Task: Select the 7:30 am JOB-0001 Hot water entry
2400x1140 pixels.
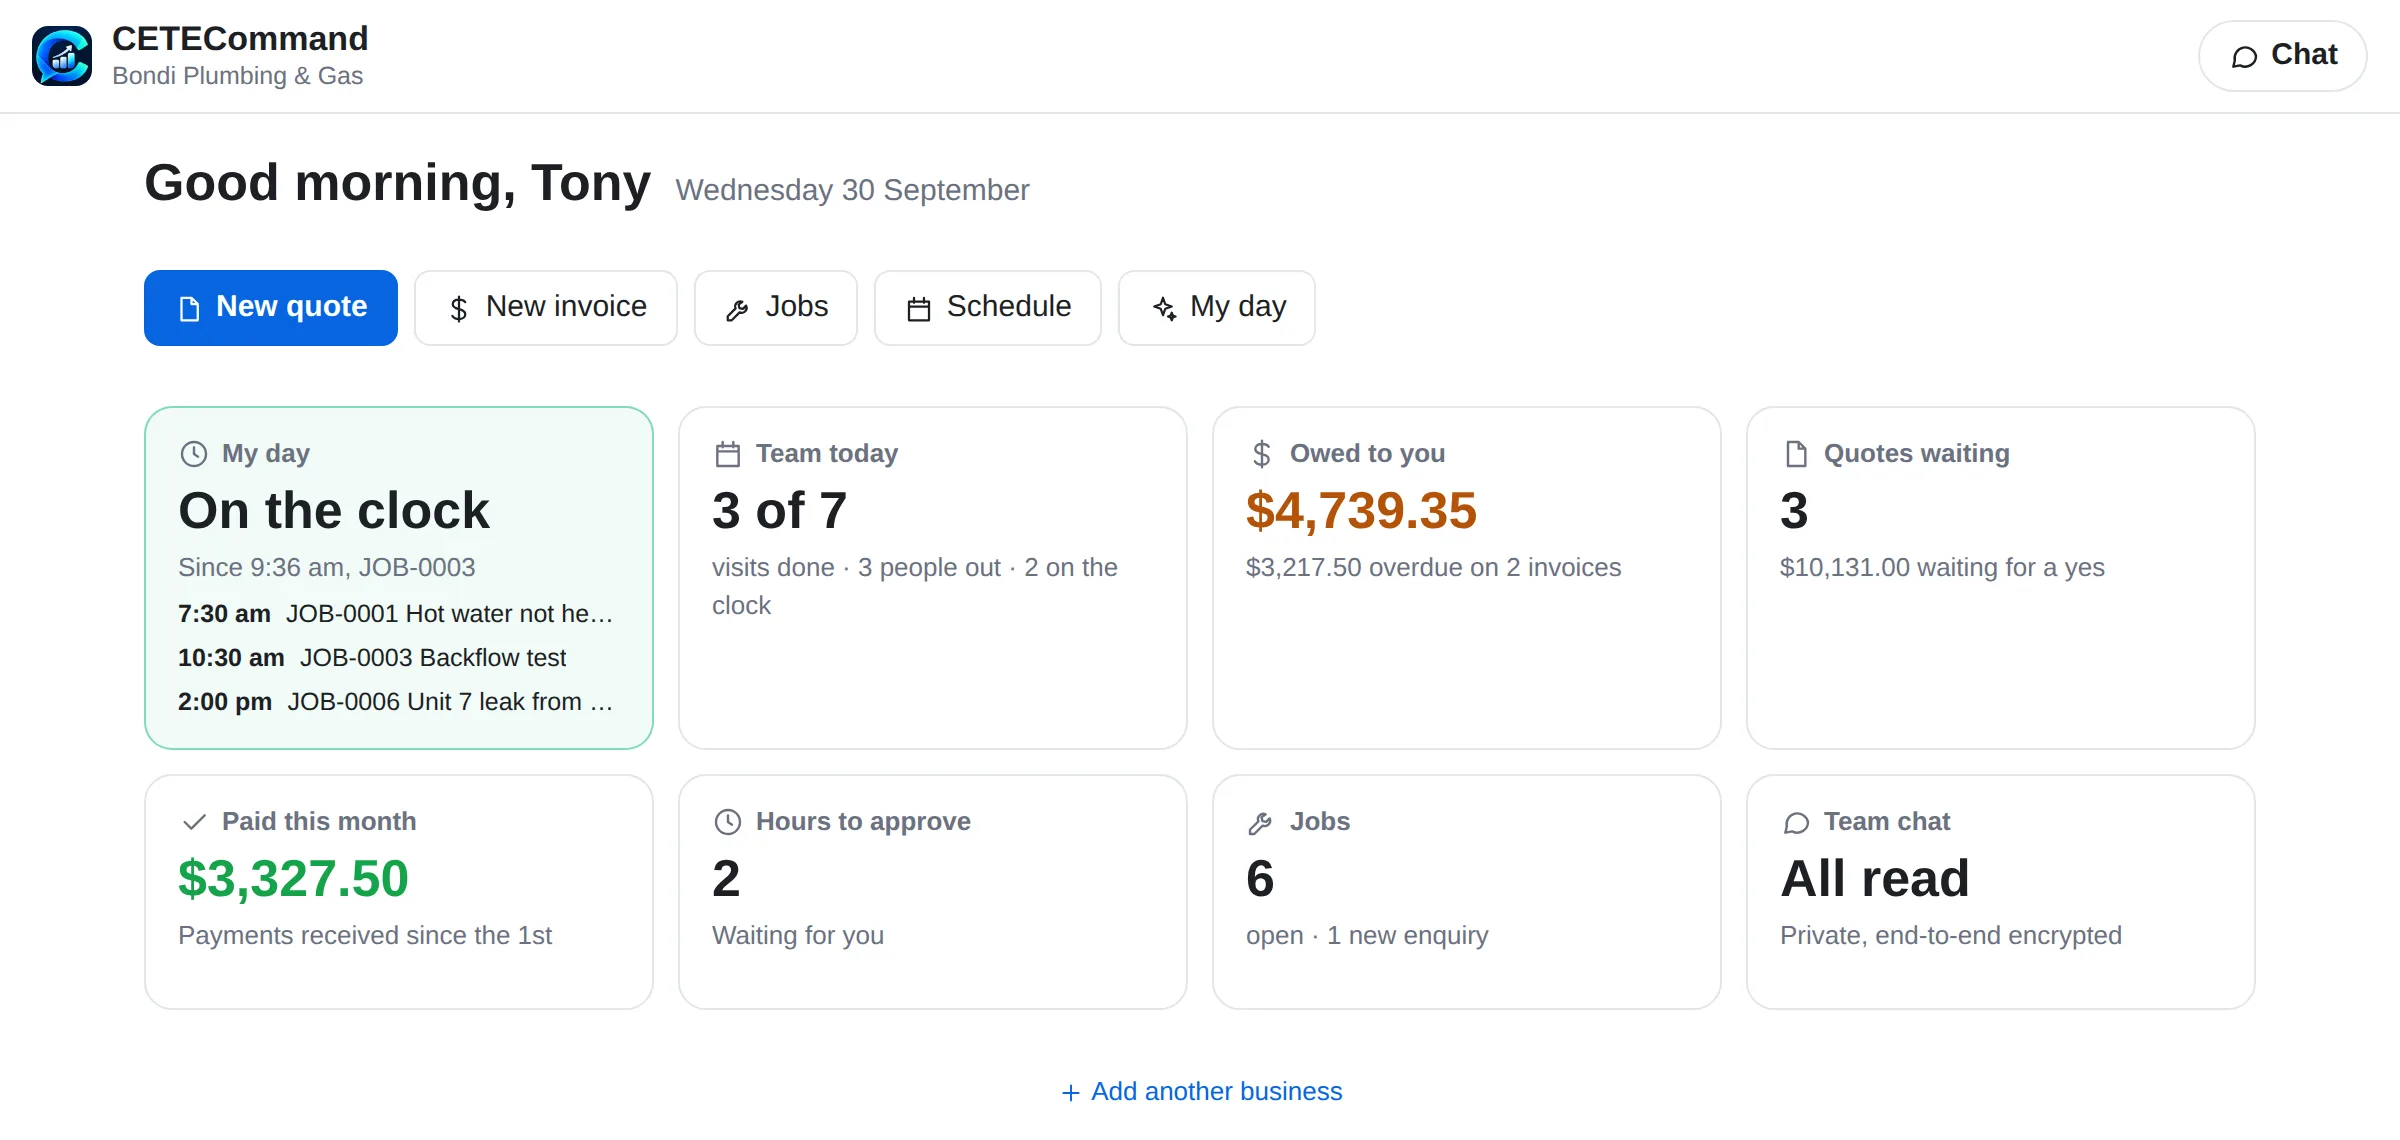Action: 396,613
